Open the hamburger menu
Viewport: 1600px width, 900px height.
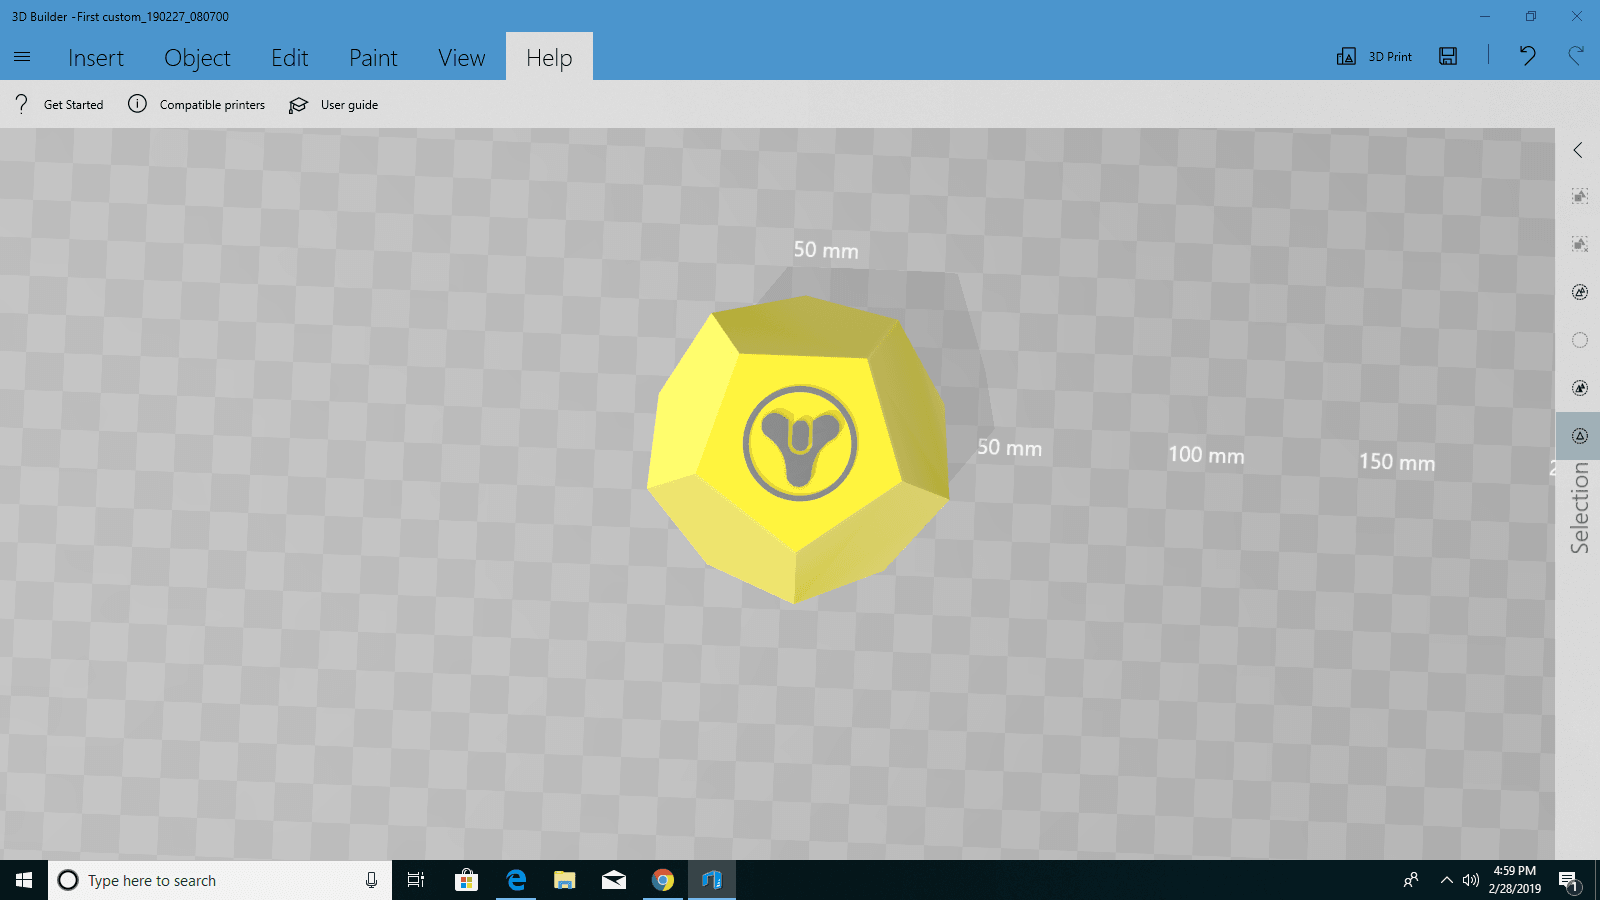22,56
